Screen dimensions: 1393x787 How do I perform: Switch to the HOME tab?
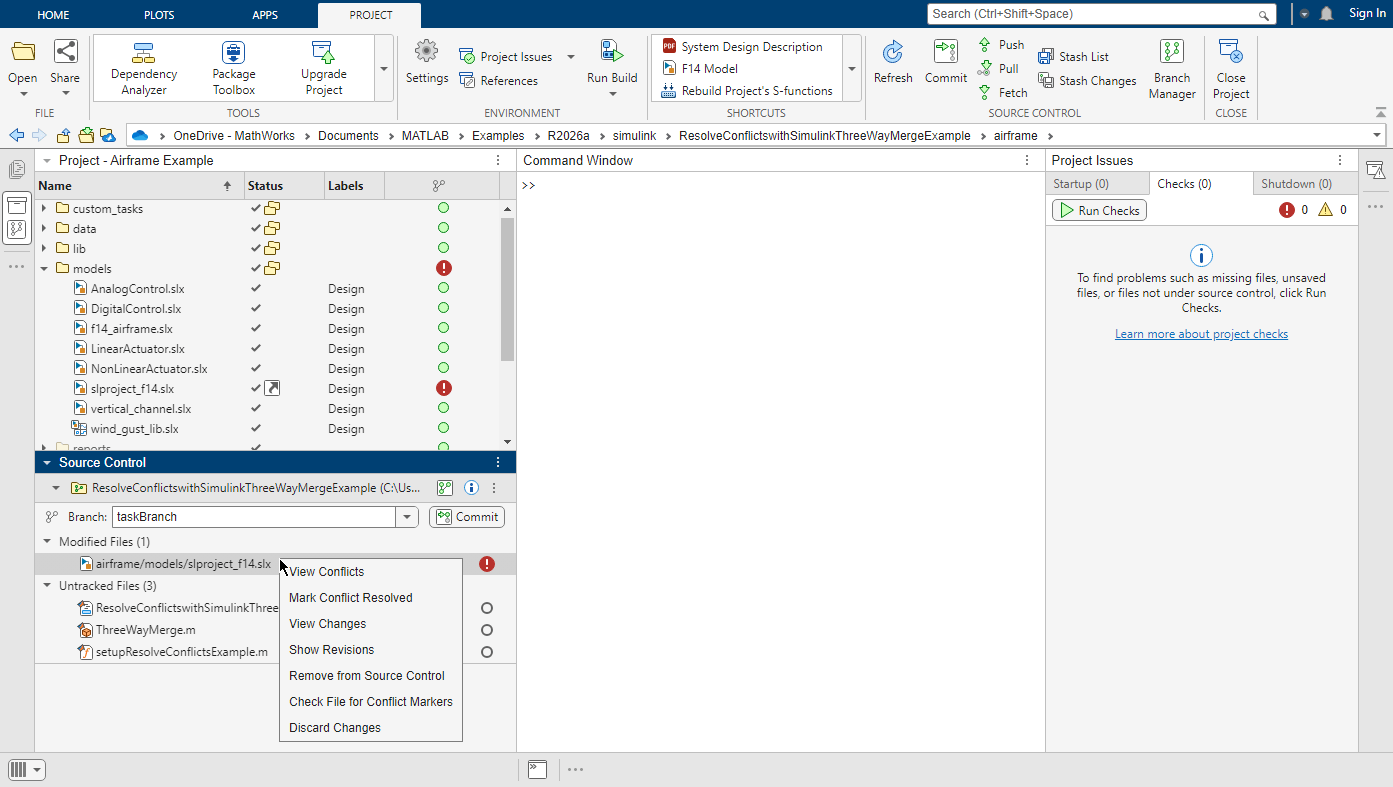pyautogui.click(x=54, y=15)
